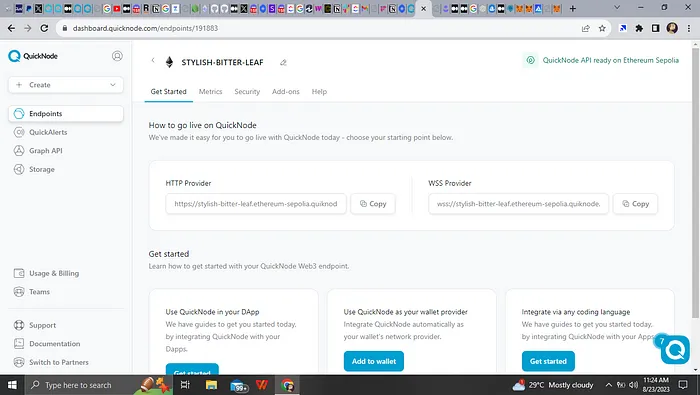Open the user account avatar icon
This screenshot has height=395, width=700.
point(117,56)
